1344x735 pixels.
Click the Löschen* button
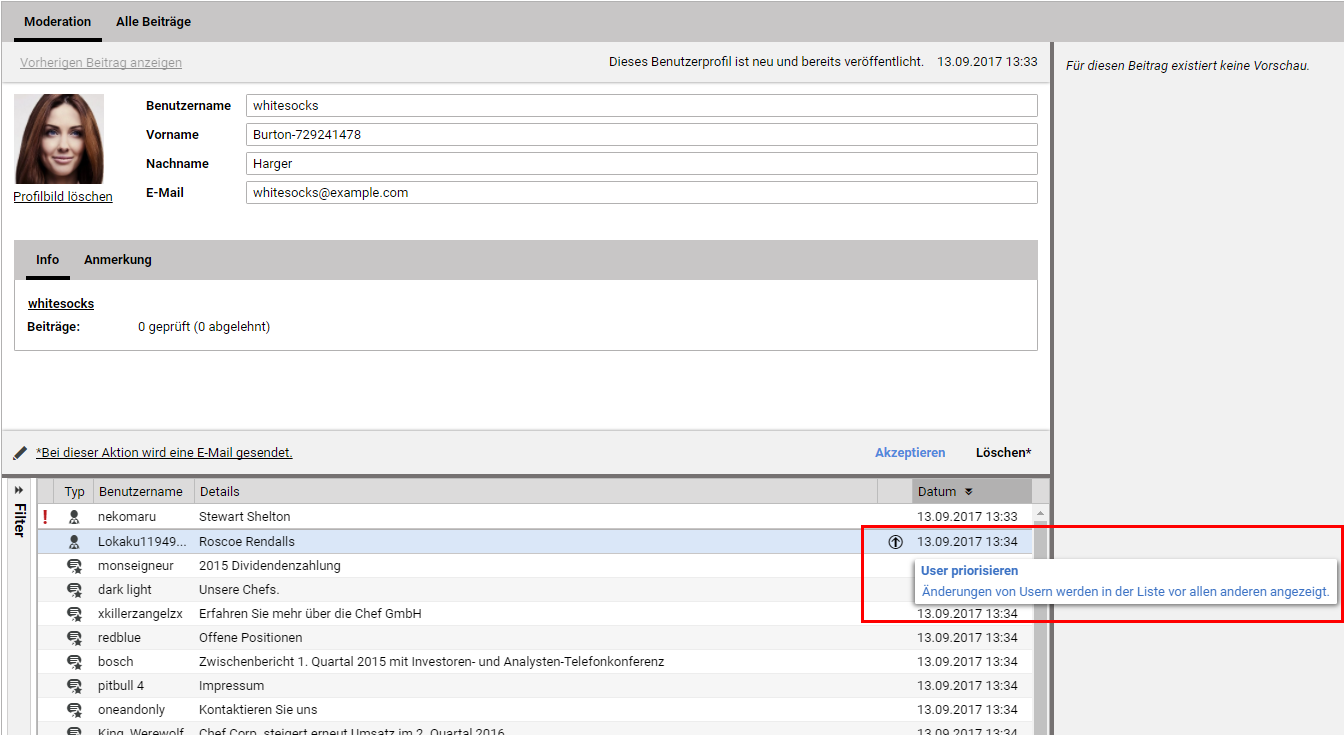tap(1003, 453)
